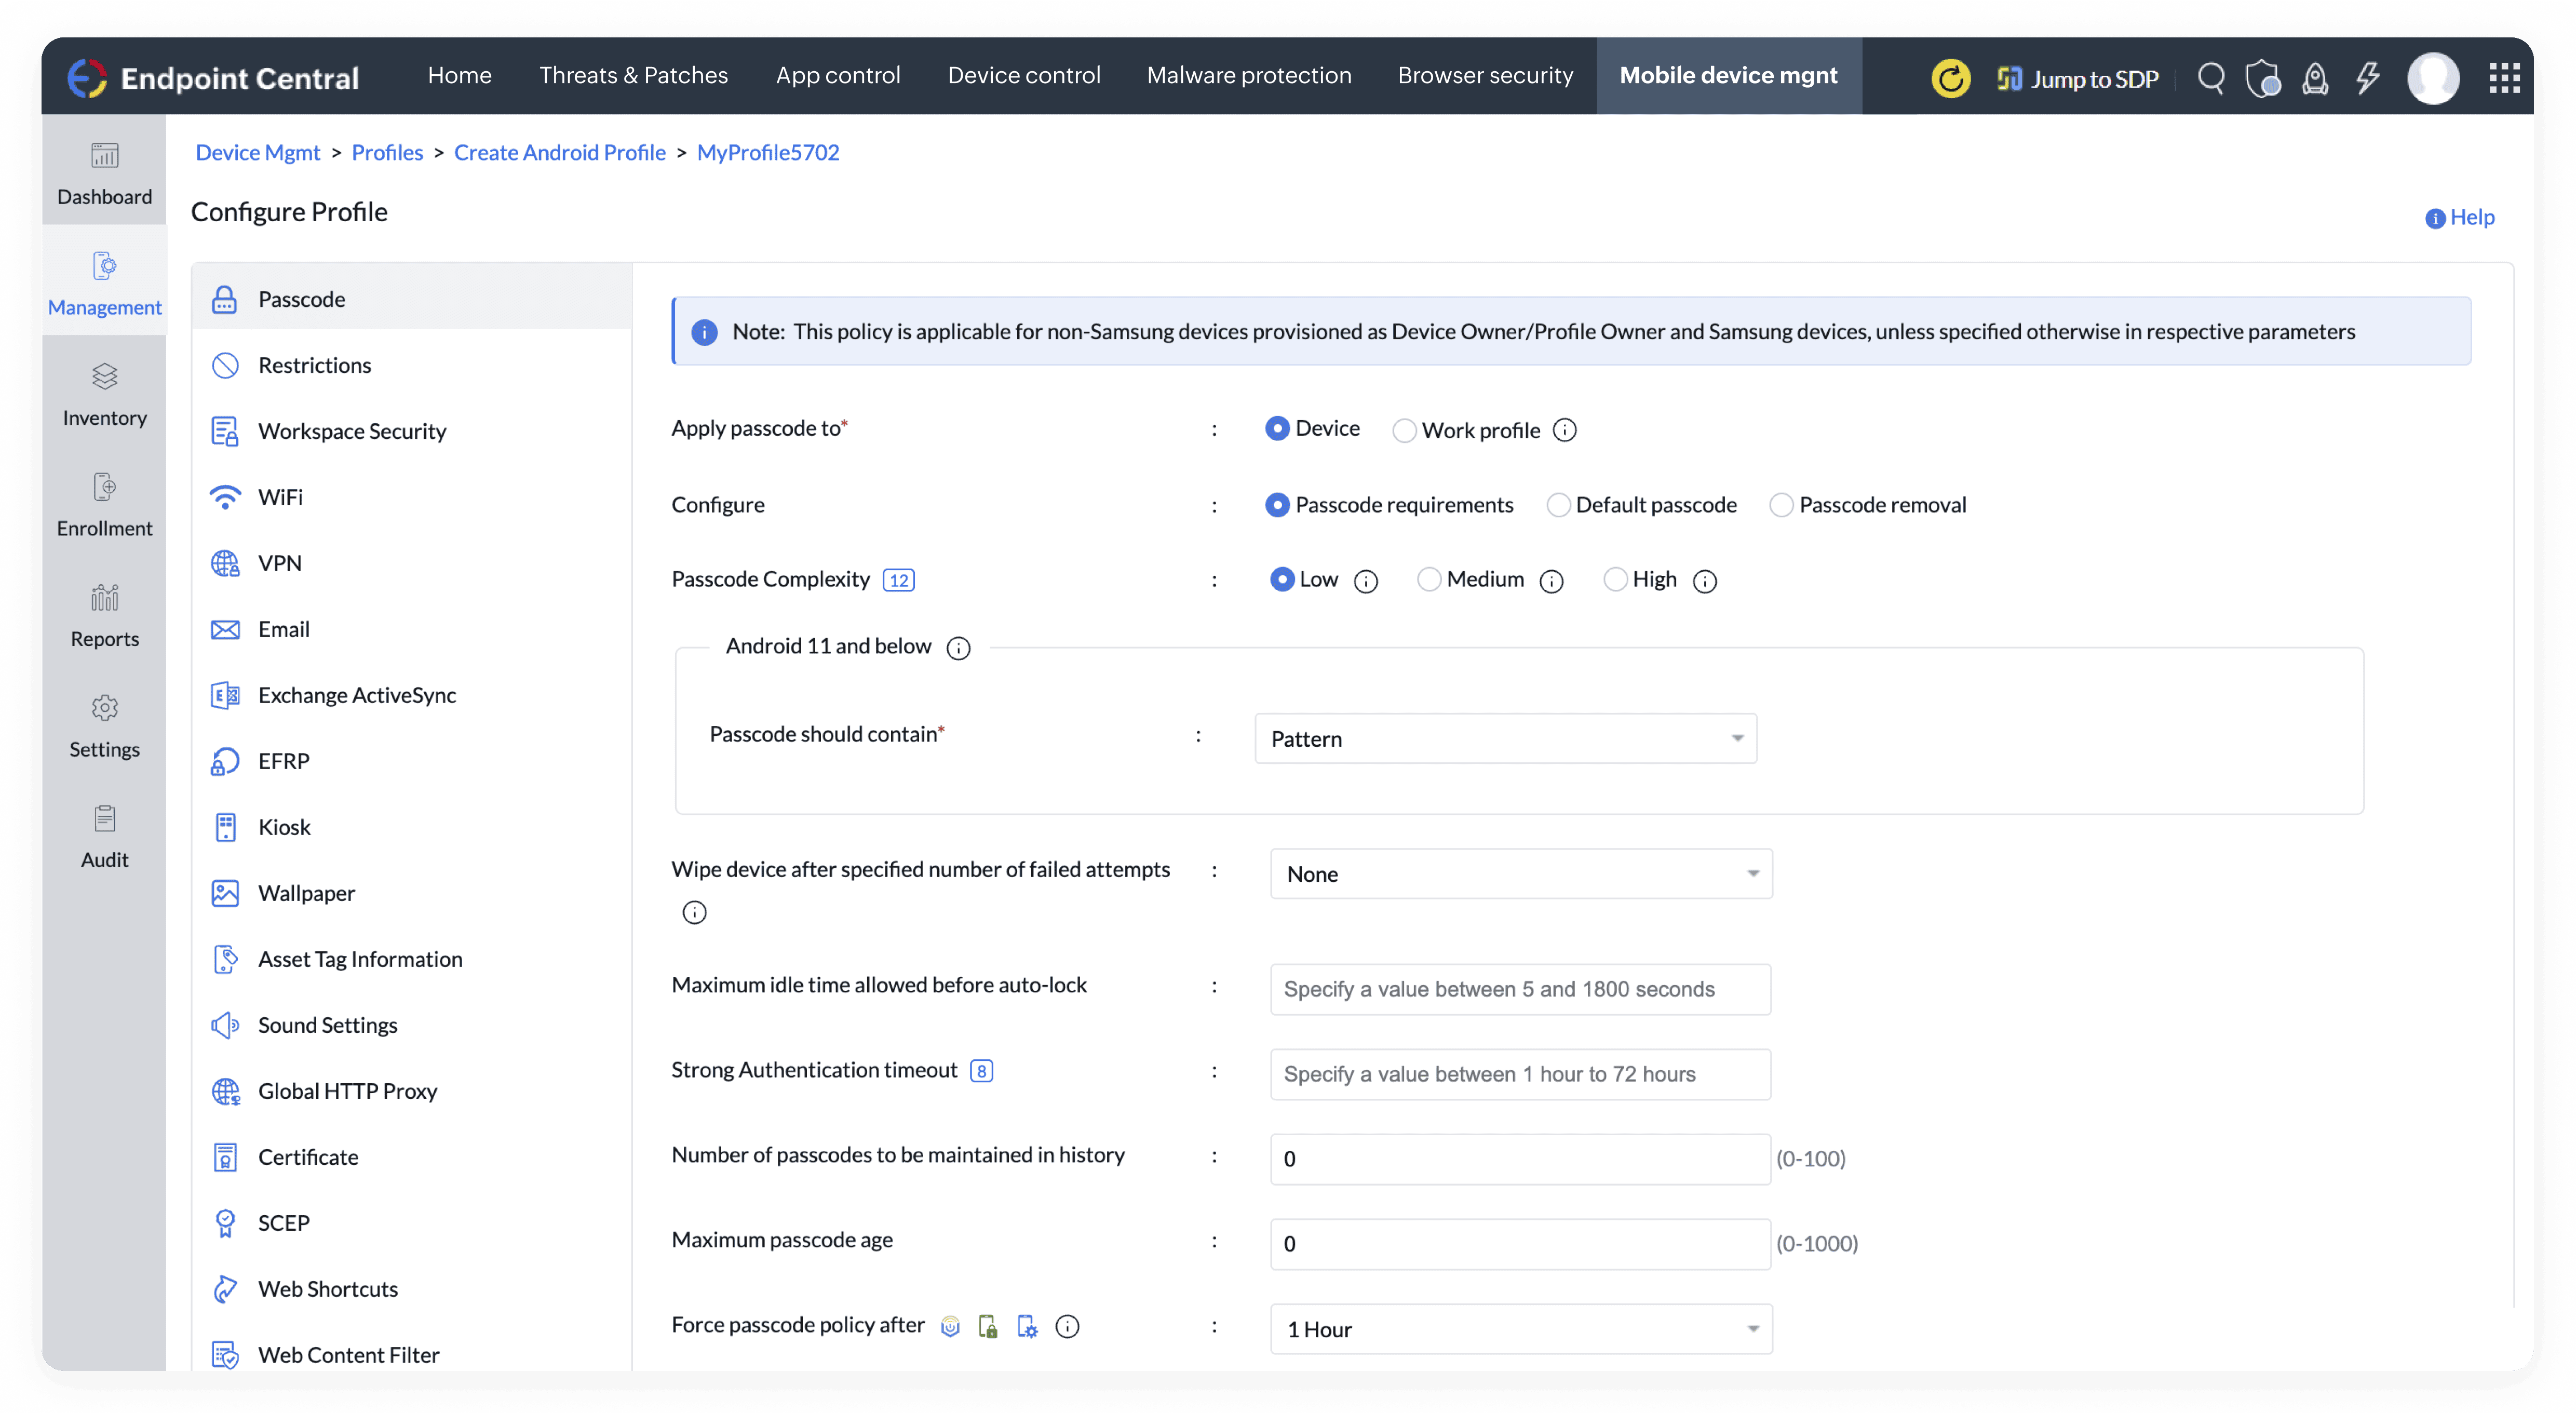
Task: Choose Medium passcode complexity
Action: click(x=1428, y=579)
